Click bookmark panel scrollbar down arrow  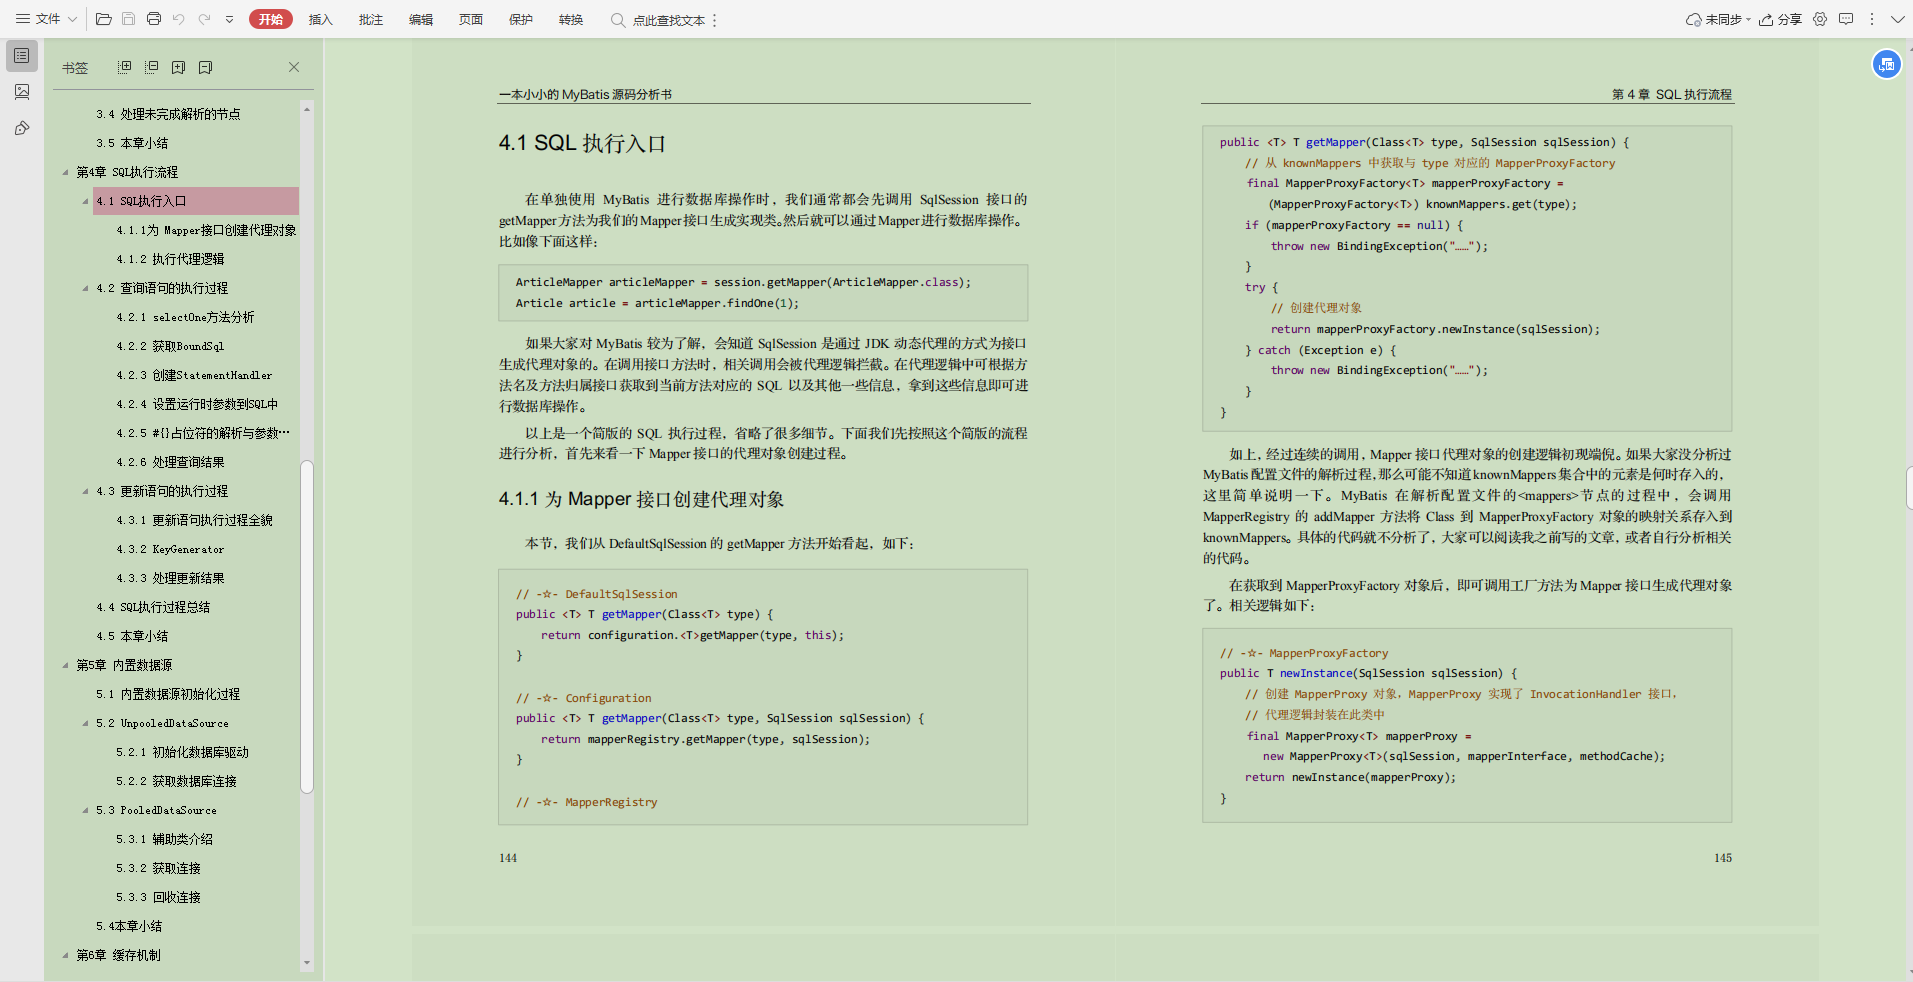point(307,963)
